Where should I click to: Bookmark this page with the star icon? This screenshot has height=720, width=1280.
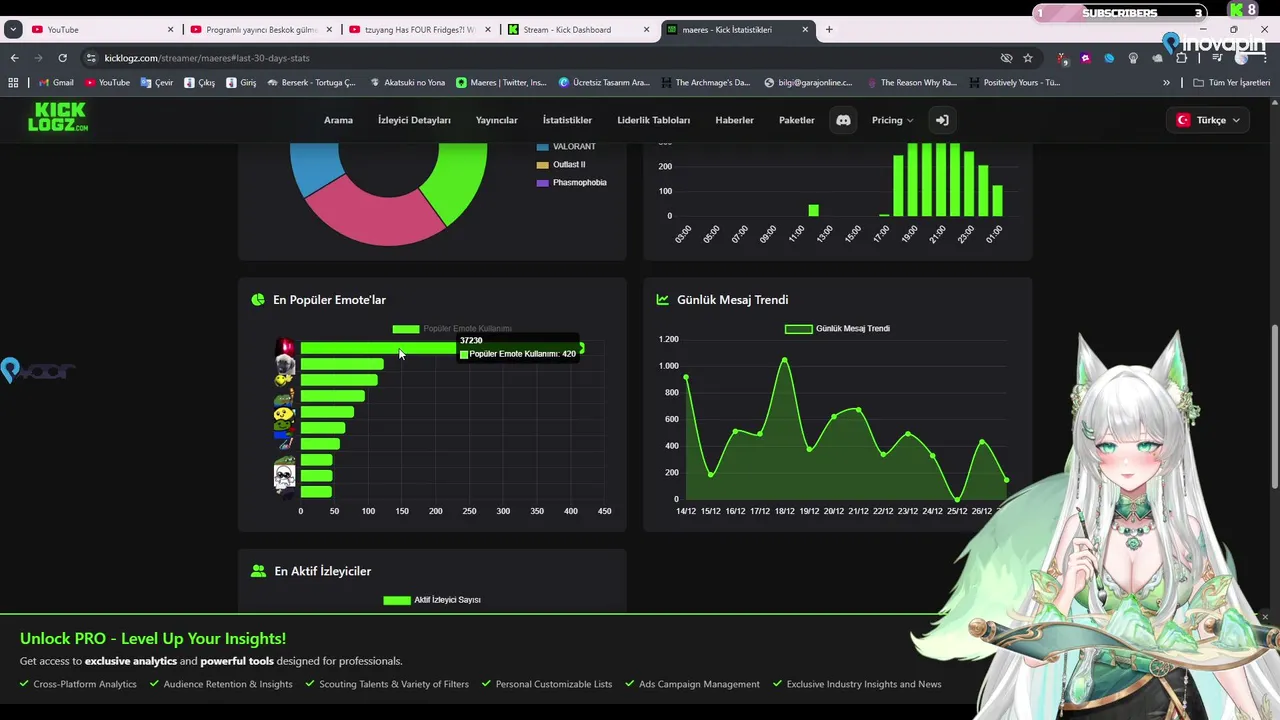coord(1028,58)
